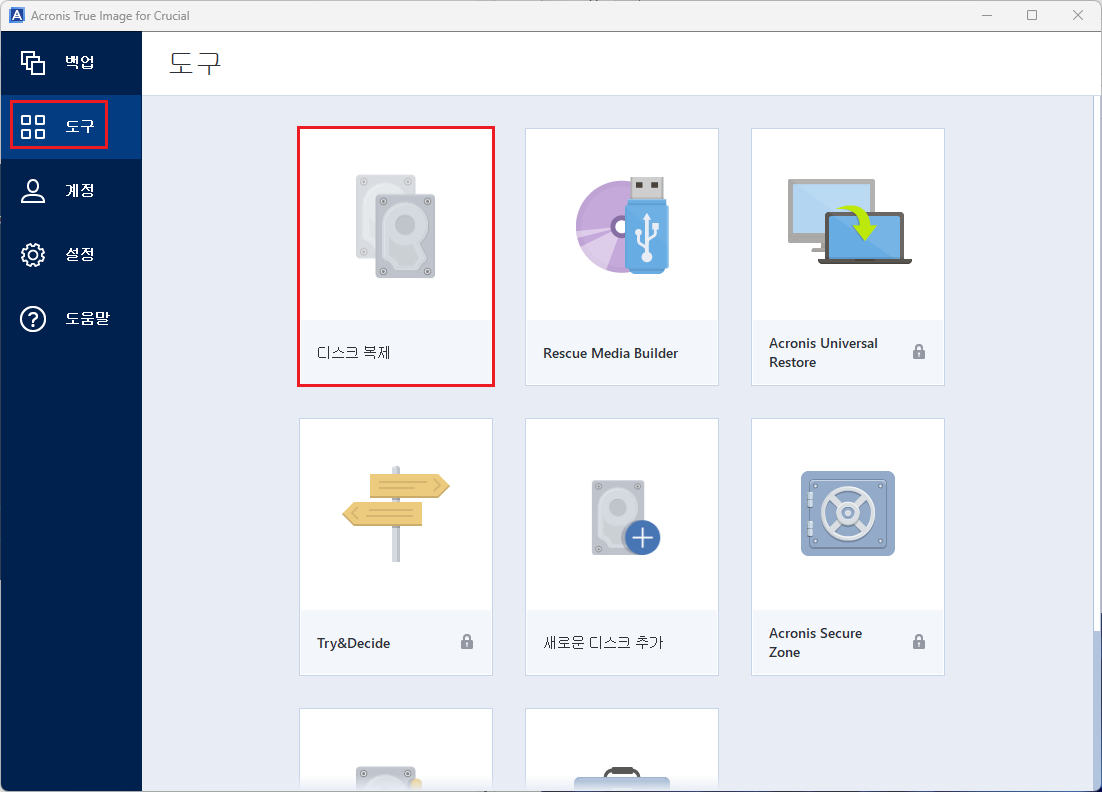Screen dimensions: 1102x792
Task: Click the two hard drives clone icon
Action: pos(396,226)
